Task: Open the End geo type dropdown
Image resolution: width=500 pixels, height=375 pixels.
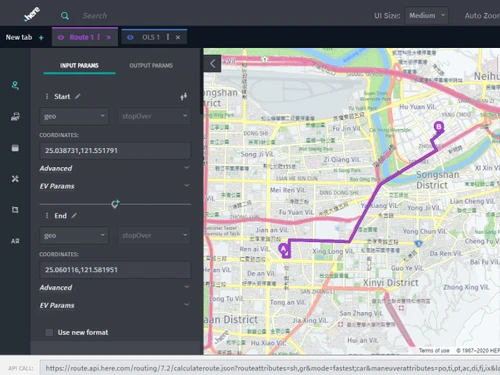Action: [74, 235]
